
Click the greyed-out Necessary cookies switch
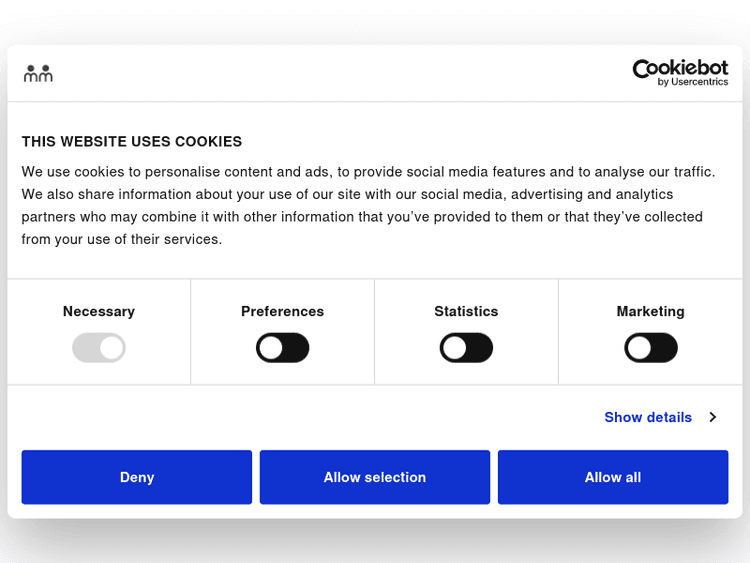(x=99, y=348)
